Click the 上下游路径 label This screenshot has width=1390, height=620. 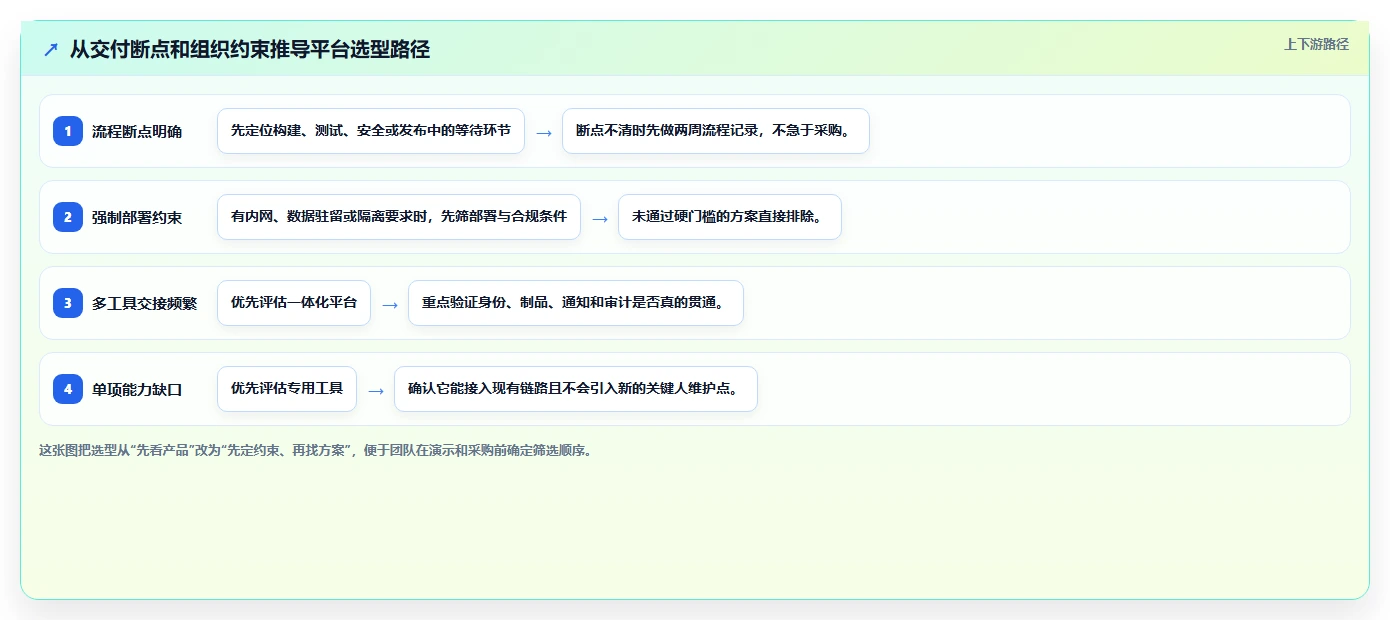click(1316, 44)
